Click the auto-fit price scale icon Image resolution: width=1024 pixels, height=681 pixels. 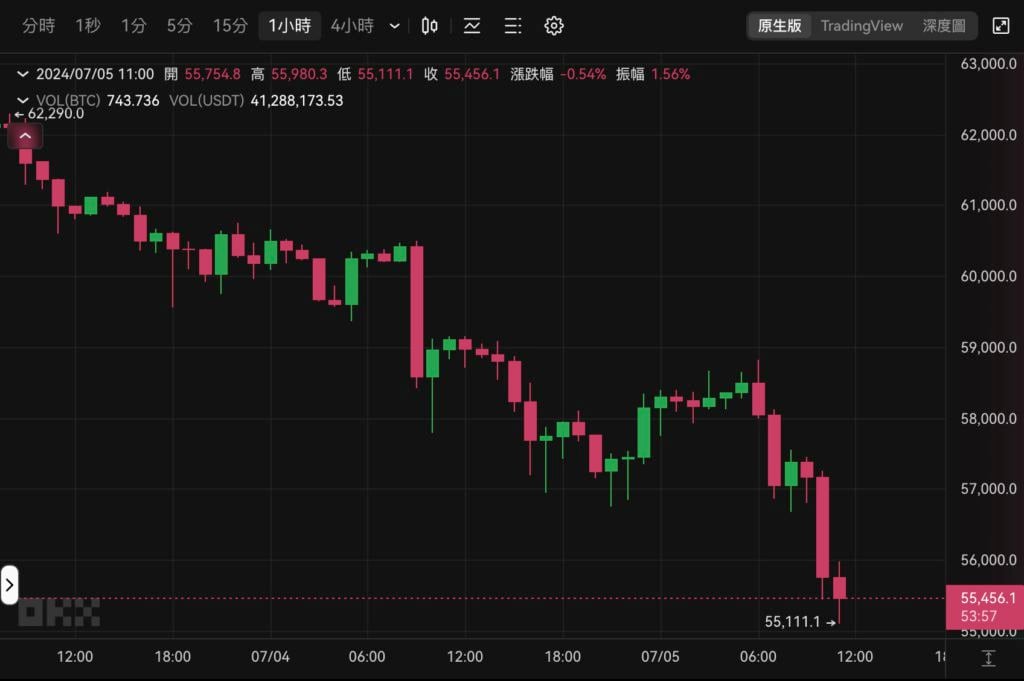point(988,658)
